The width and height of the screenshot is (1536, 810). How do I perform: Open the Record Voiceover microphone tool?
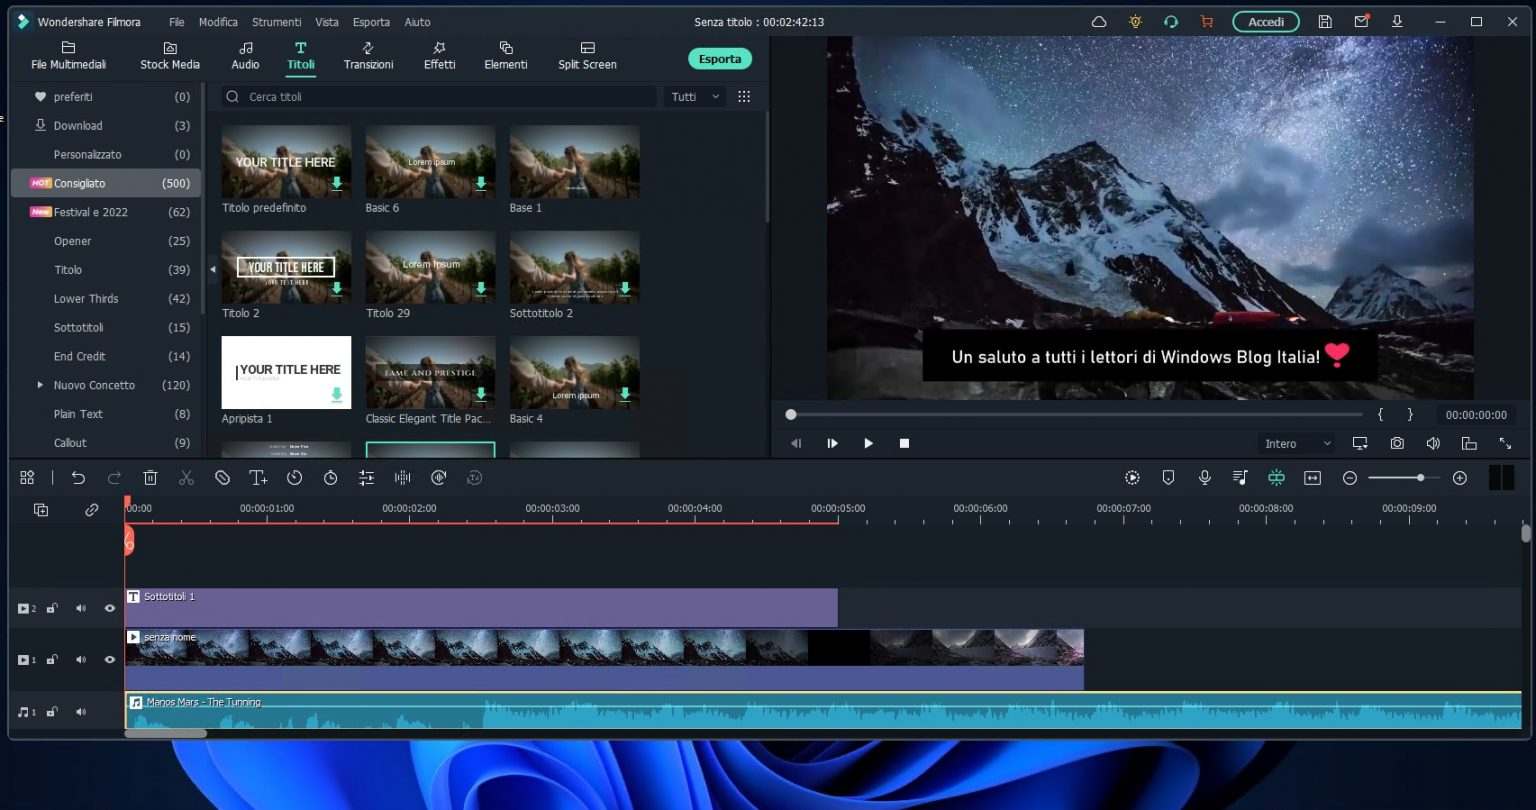(1204, 477)
